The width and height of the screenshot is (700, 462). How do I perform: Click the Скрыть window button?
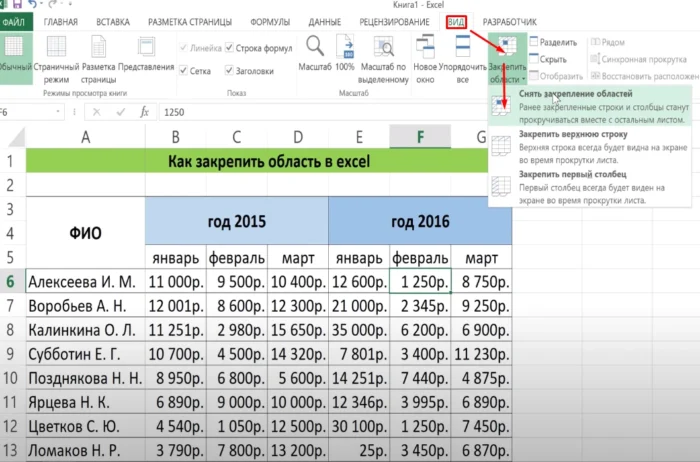tap(547, 59)
